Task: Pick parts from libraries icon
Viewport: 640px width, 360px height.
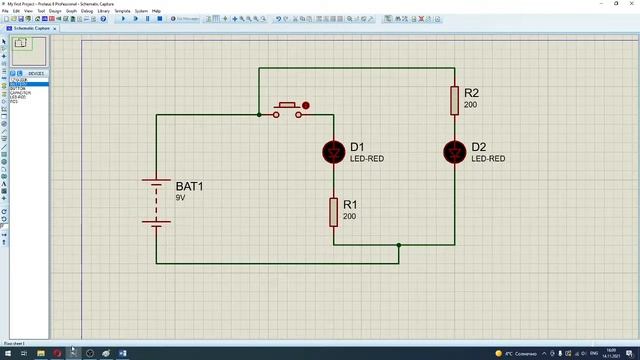Action: pyautogui.click(x=349, y=19)
